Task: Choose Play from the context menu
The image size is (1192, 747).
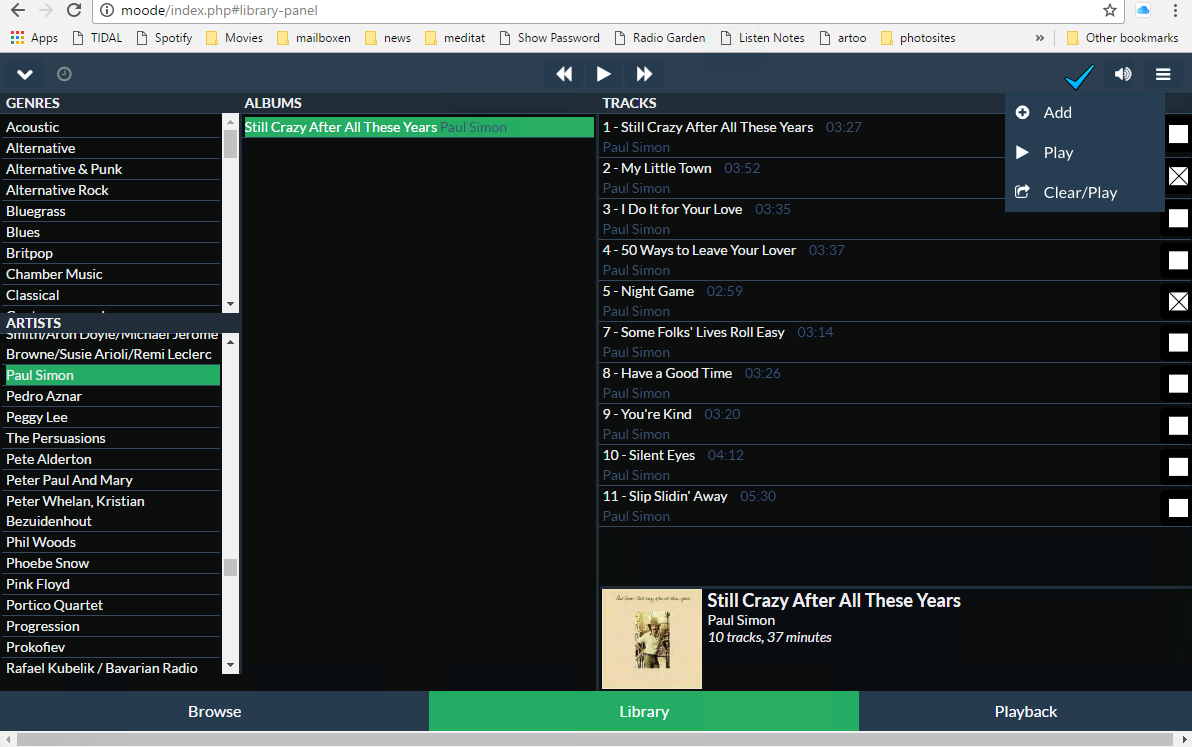Action: (1085, 153)
